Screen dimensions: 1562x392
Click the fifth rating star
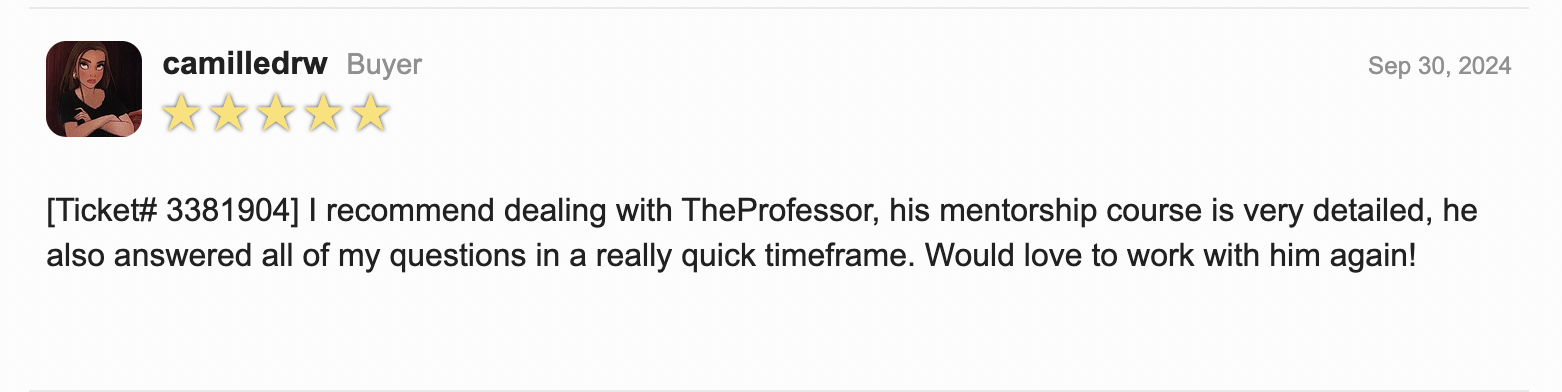[x=371, y=113]
